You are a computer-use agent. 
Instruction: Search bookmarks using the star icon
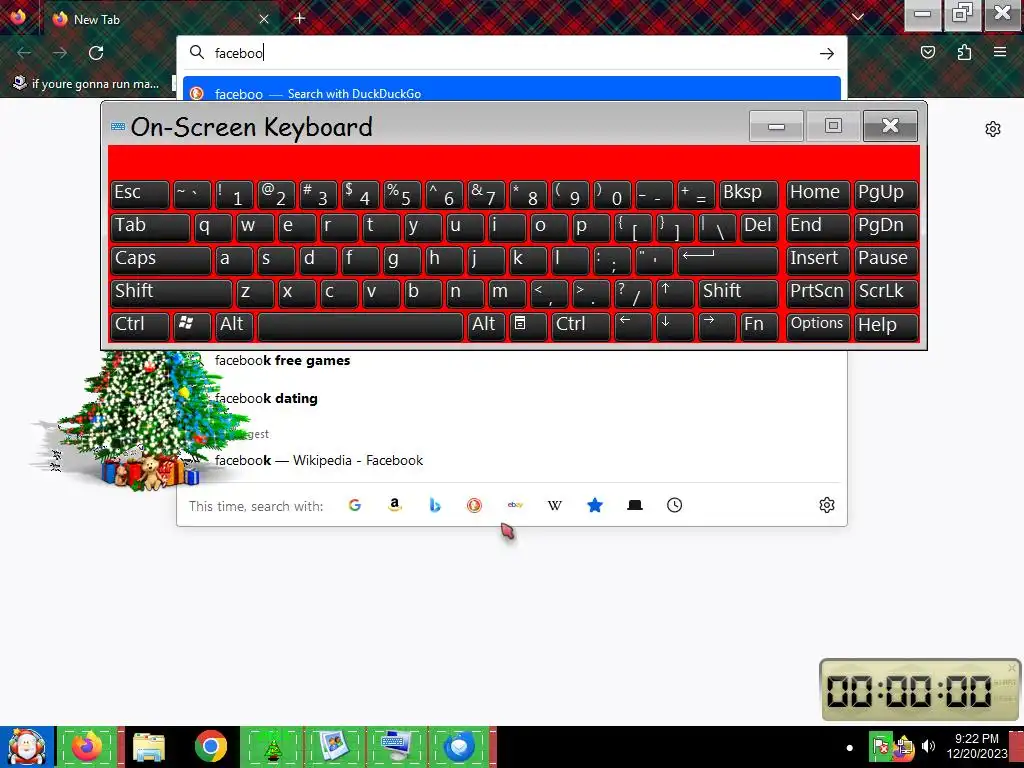pos(594,505)
